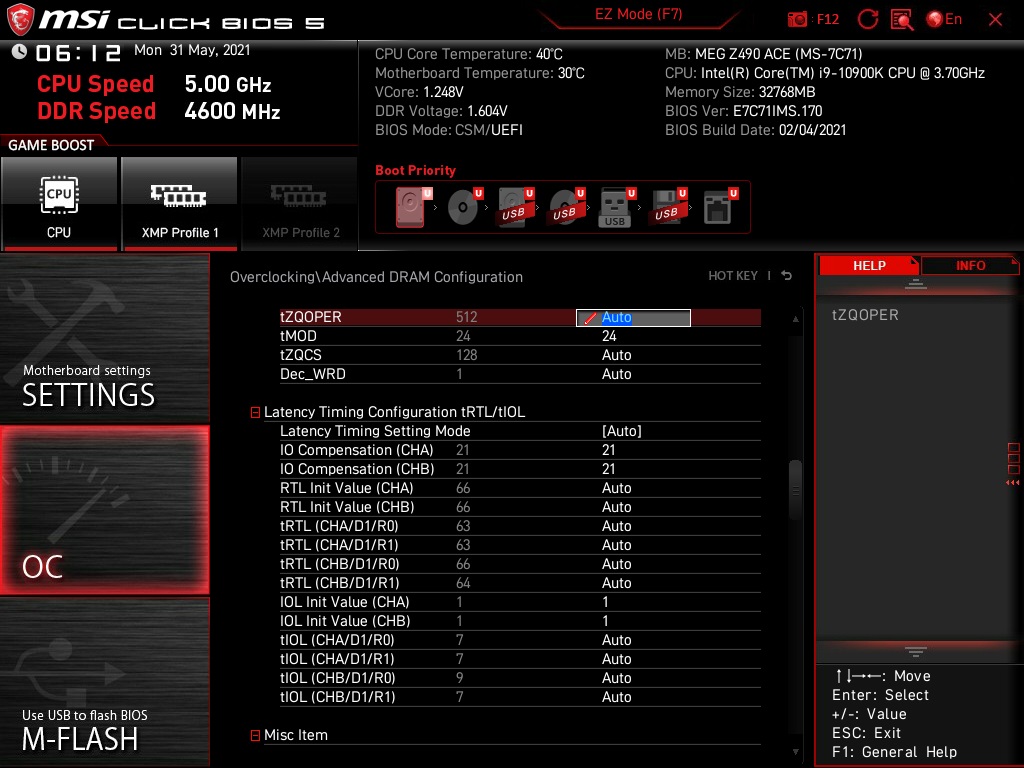Select tRTL (CHB/D1/R1) Auto setting

coord(616,583)
